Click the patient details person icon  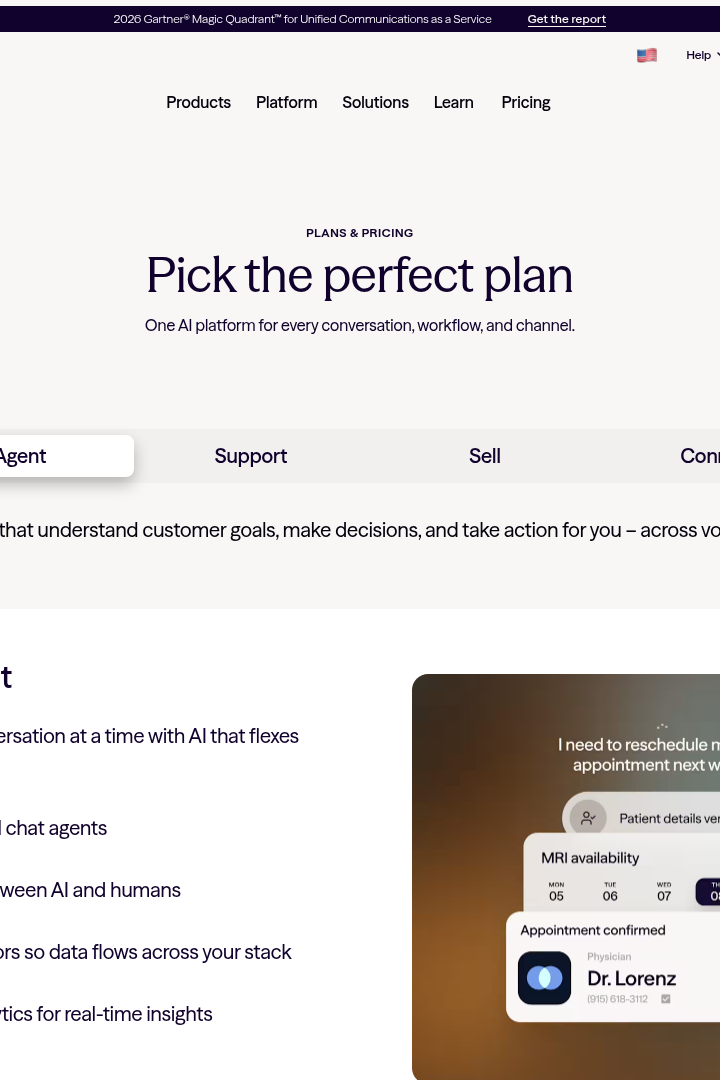[x=588, y=818]
